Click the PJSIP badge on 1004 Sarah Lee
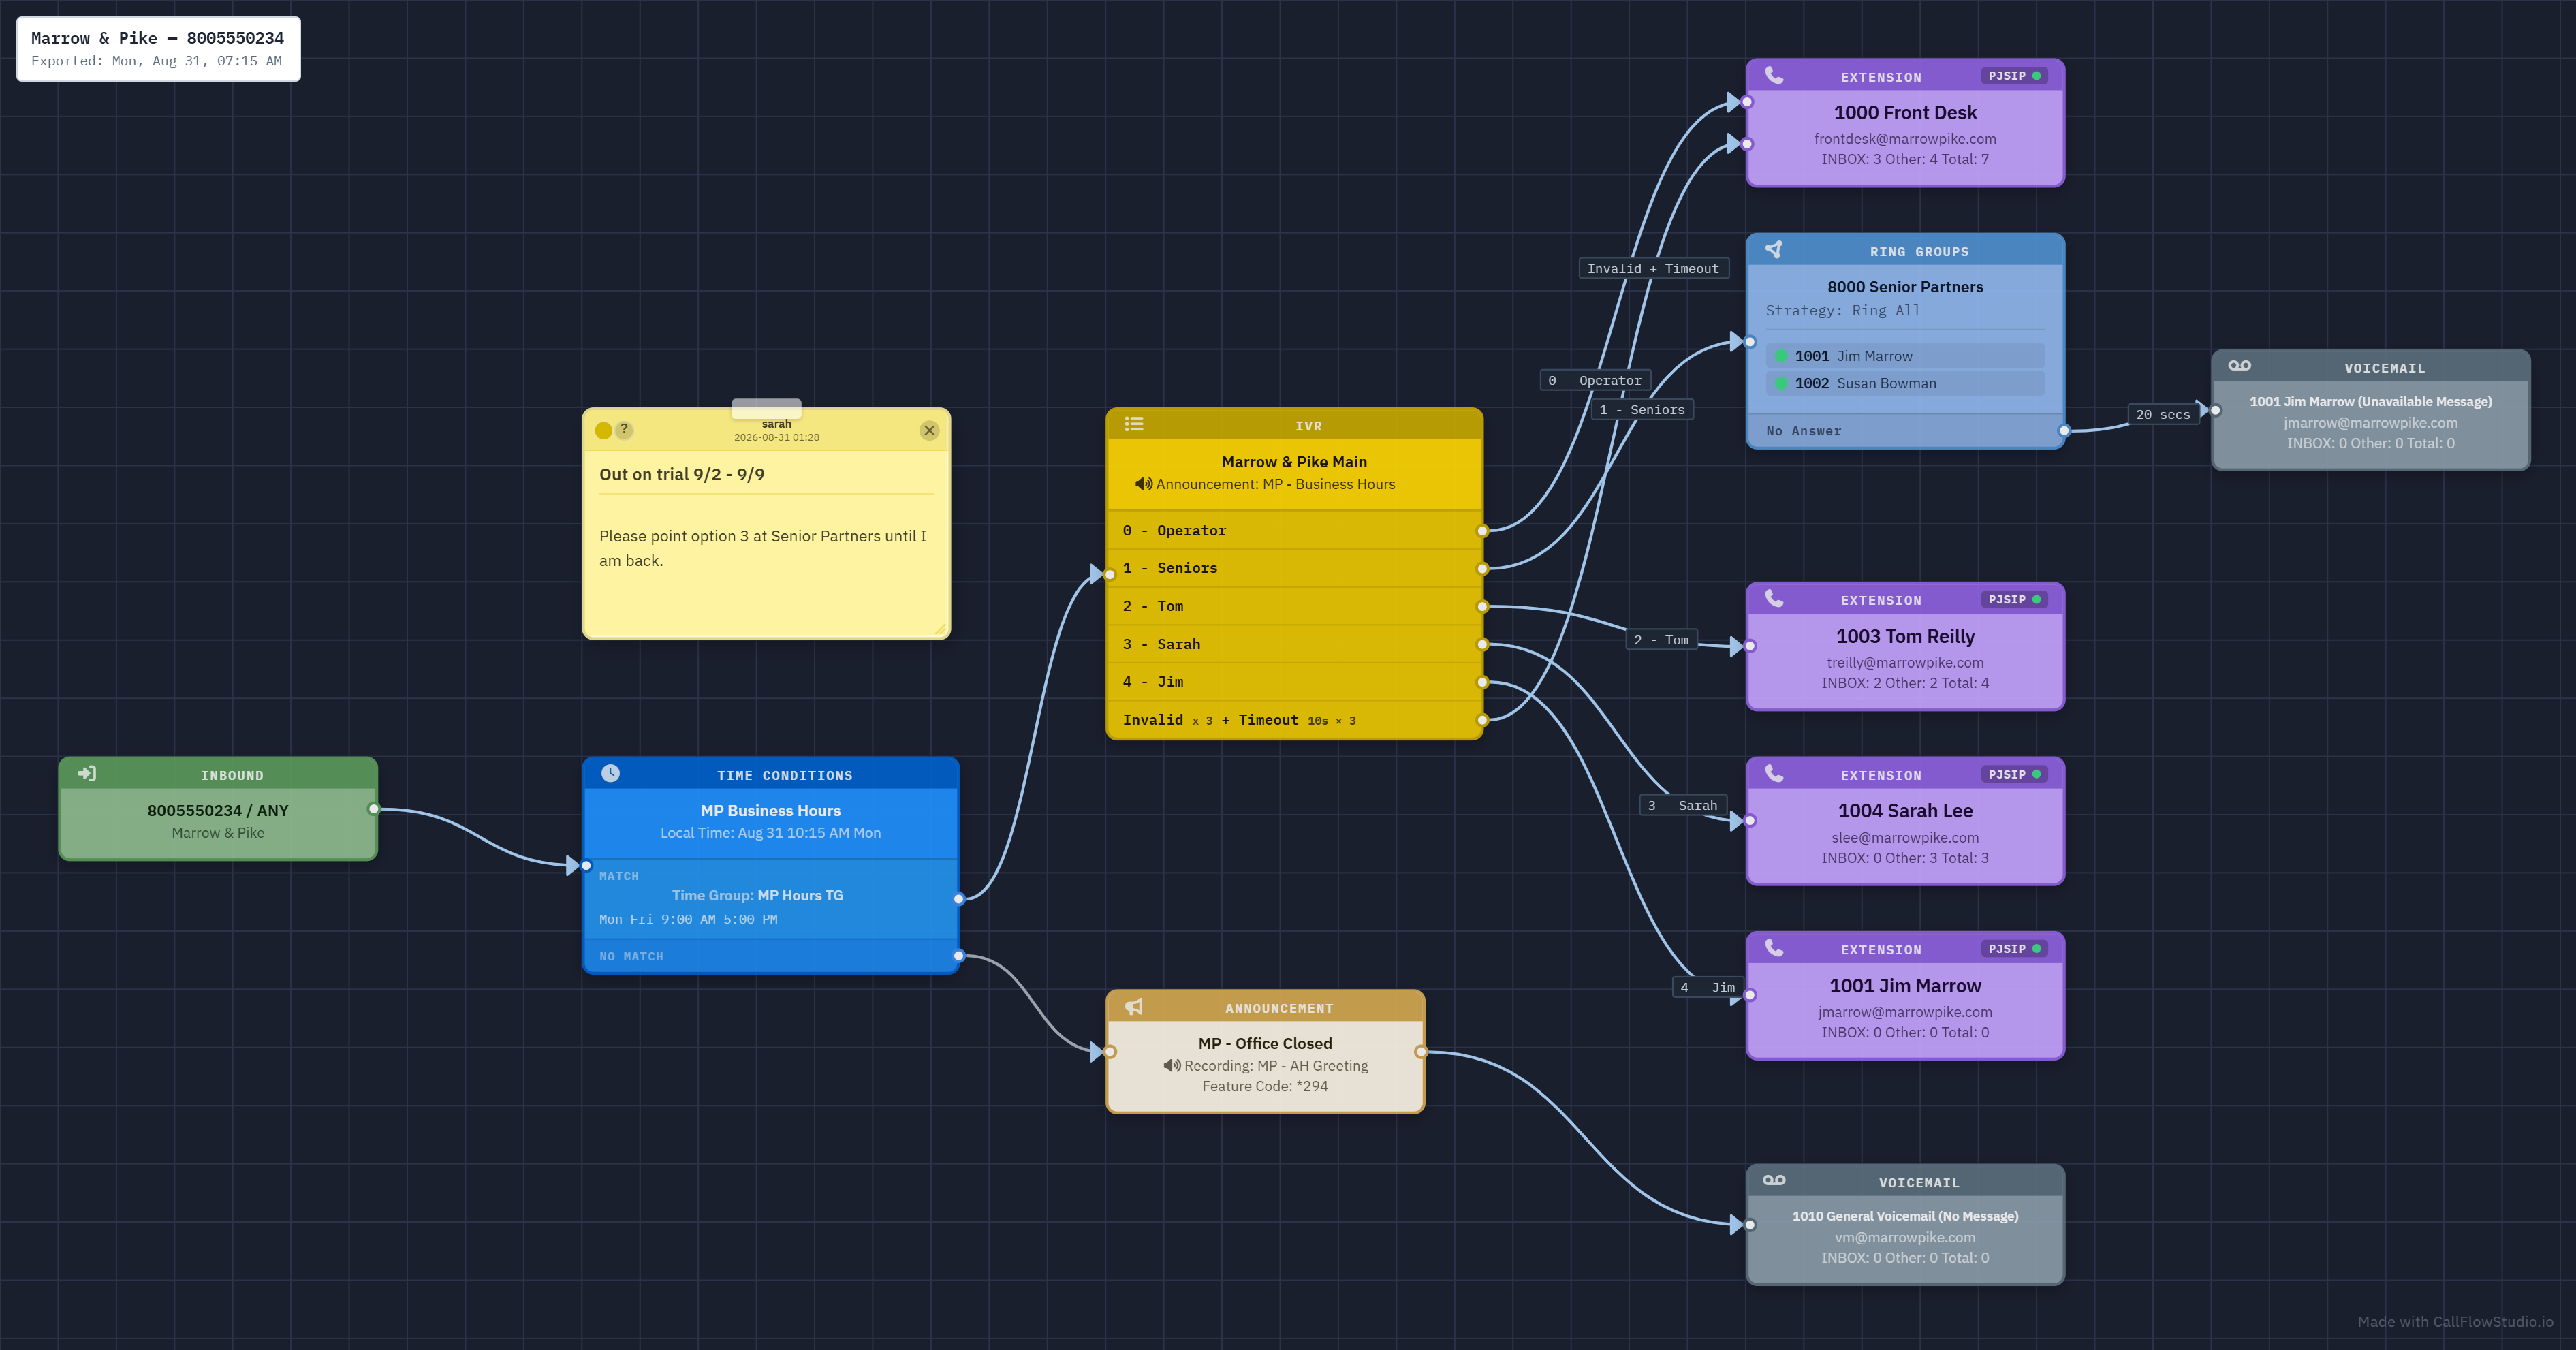 (x=2014, y=775)
